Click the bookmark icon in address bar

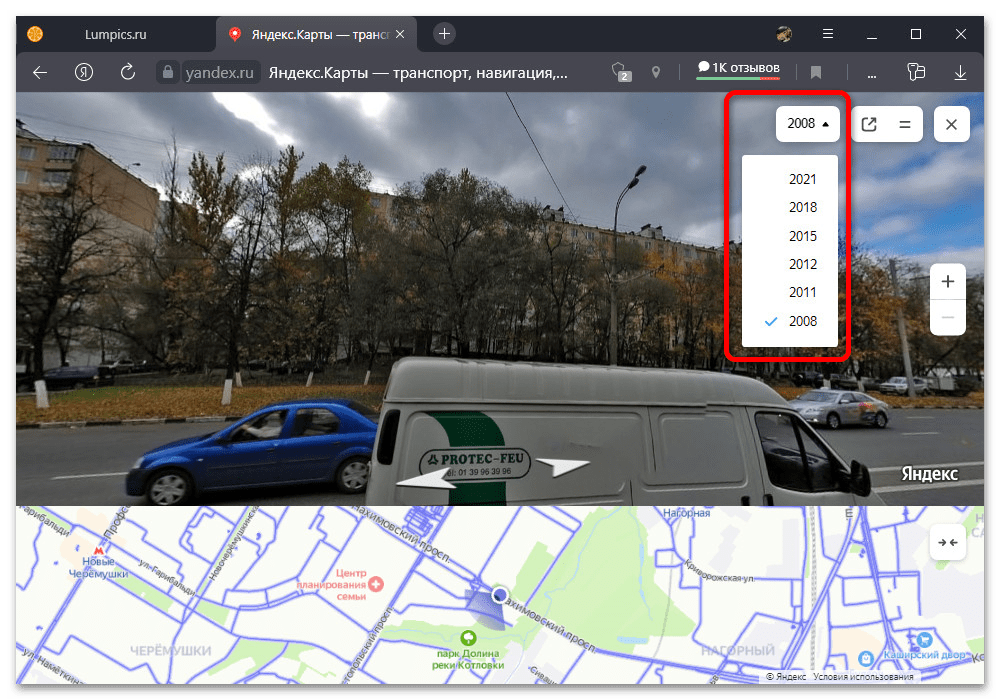click(x=816, y=72)
